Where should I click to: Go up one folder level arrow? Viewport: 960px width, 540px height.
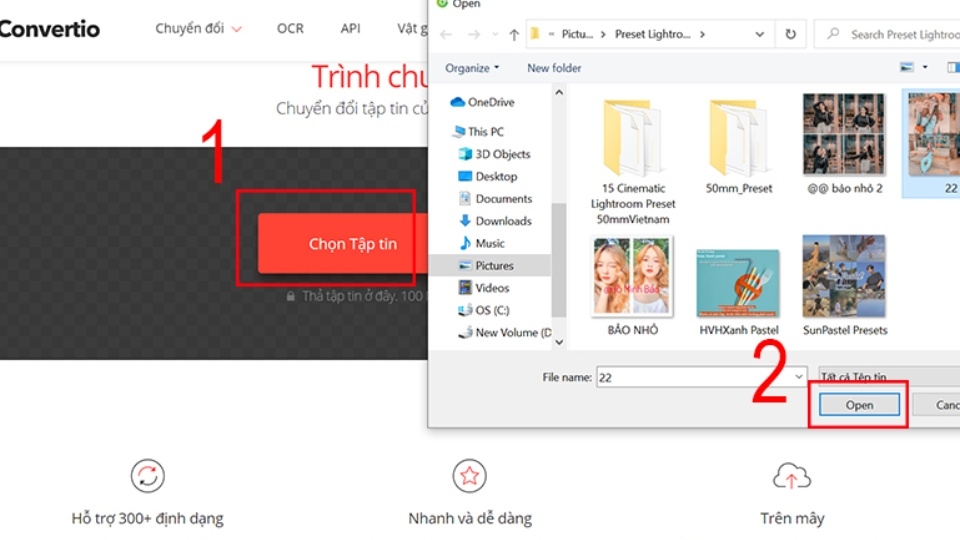pos(514,35)
